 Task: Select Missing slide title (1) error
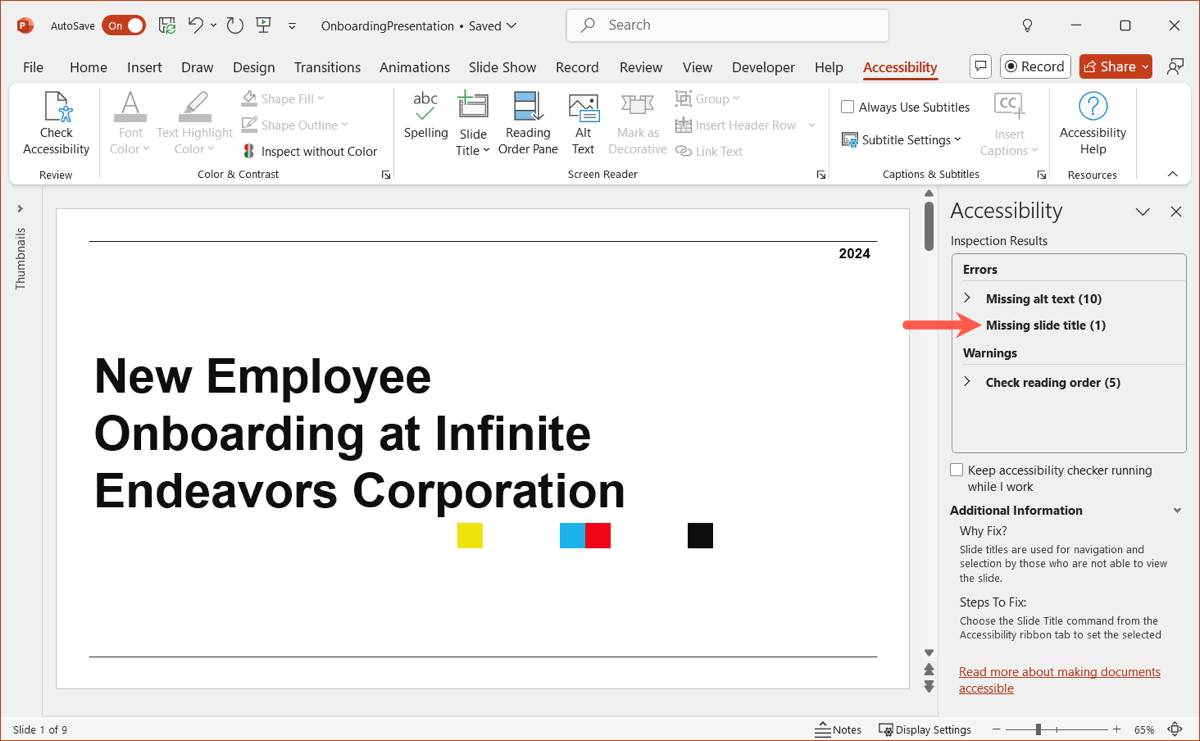(x=1045, y=325)
